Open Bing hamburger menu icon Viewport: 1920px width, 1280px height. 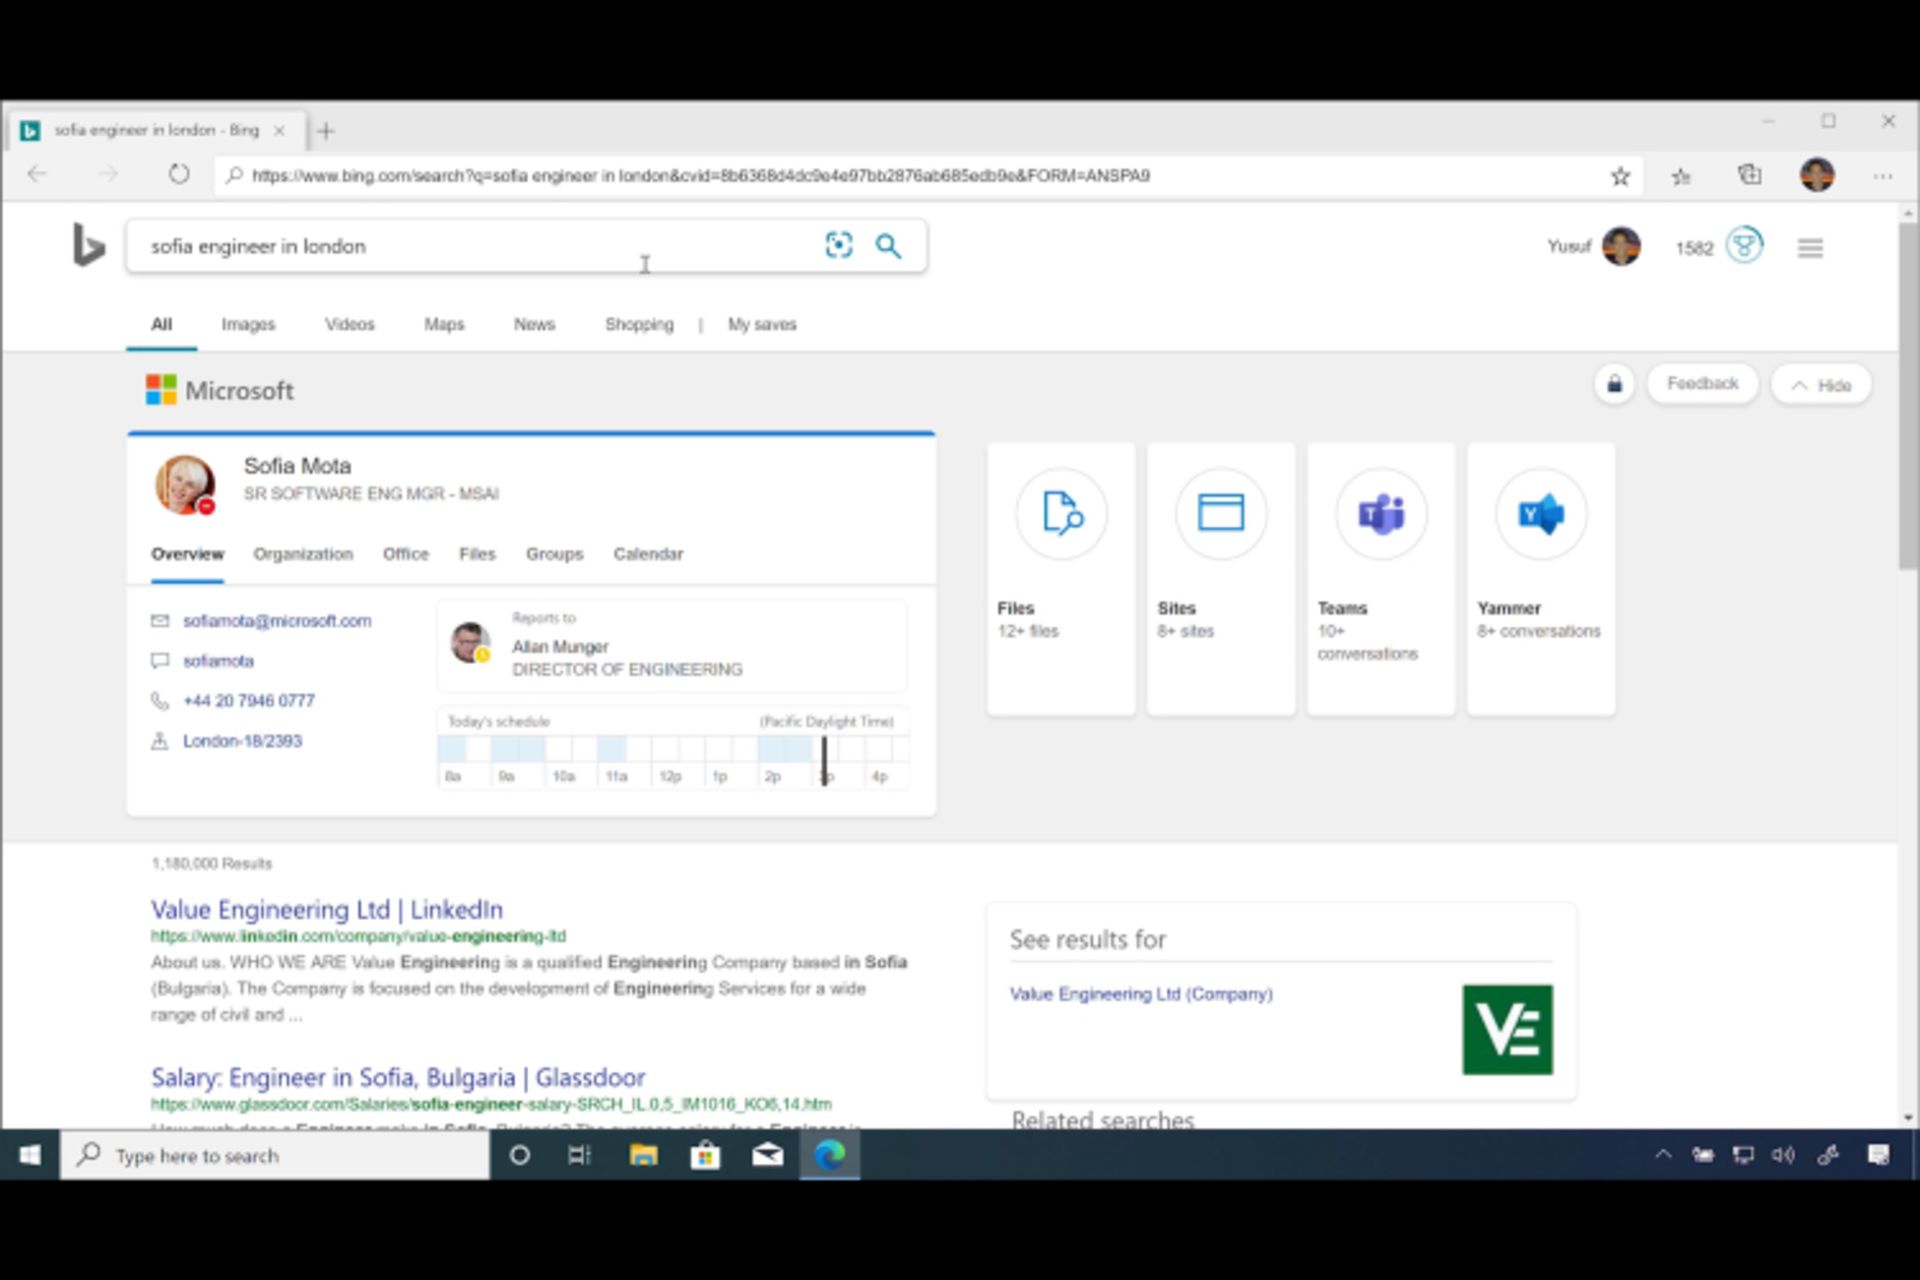pos(1809,247)
